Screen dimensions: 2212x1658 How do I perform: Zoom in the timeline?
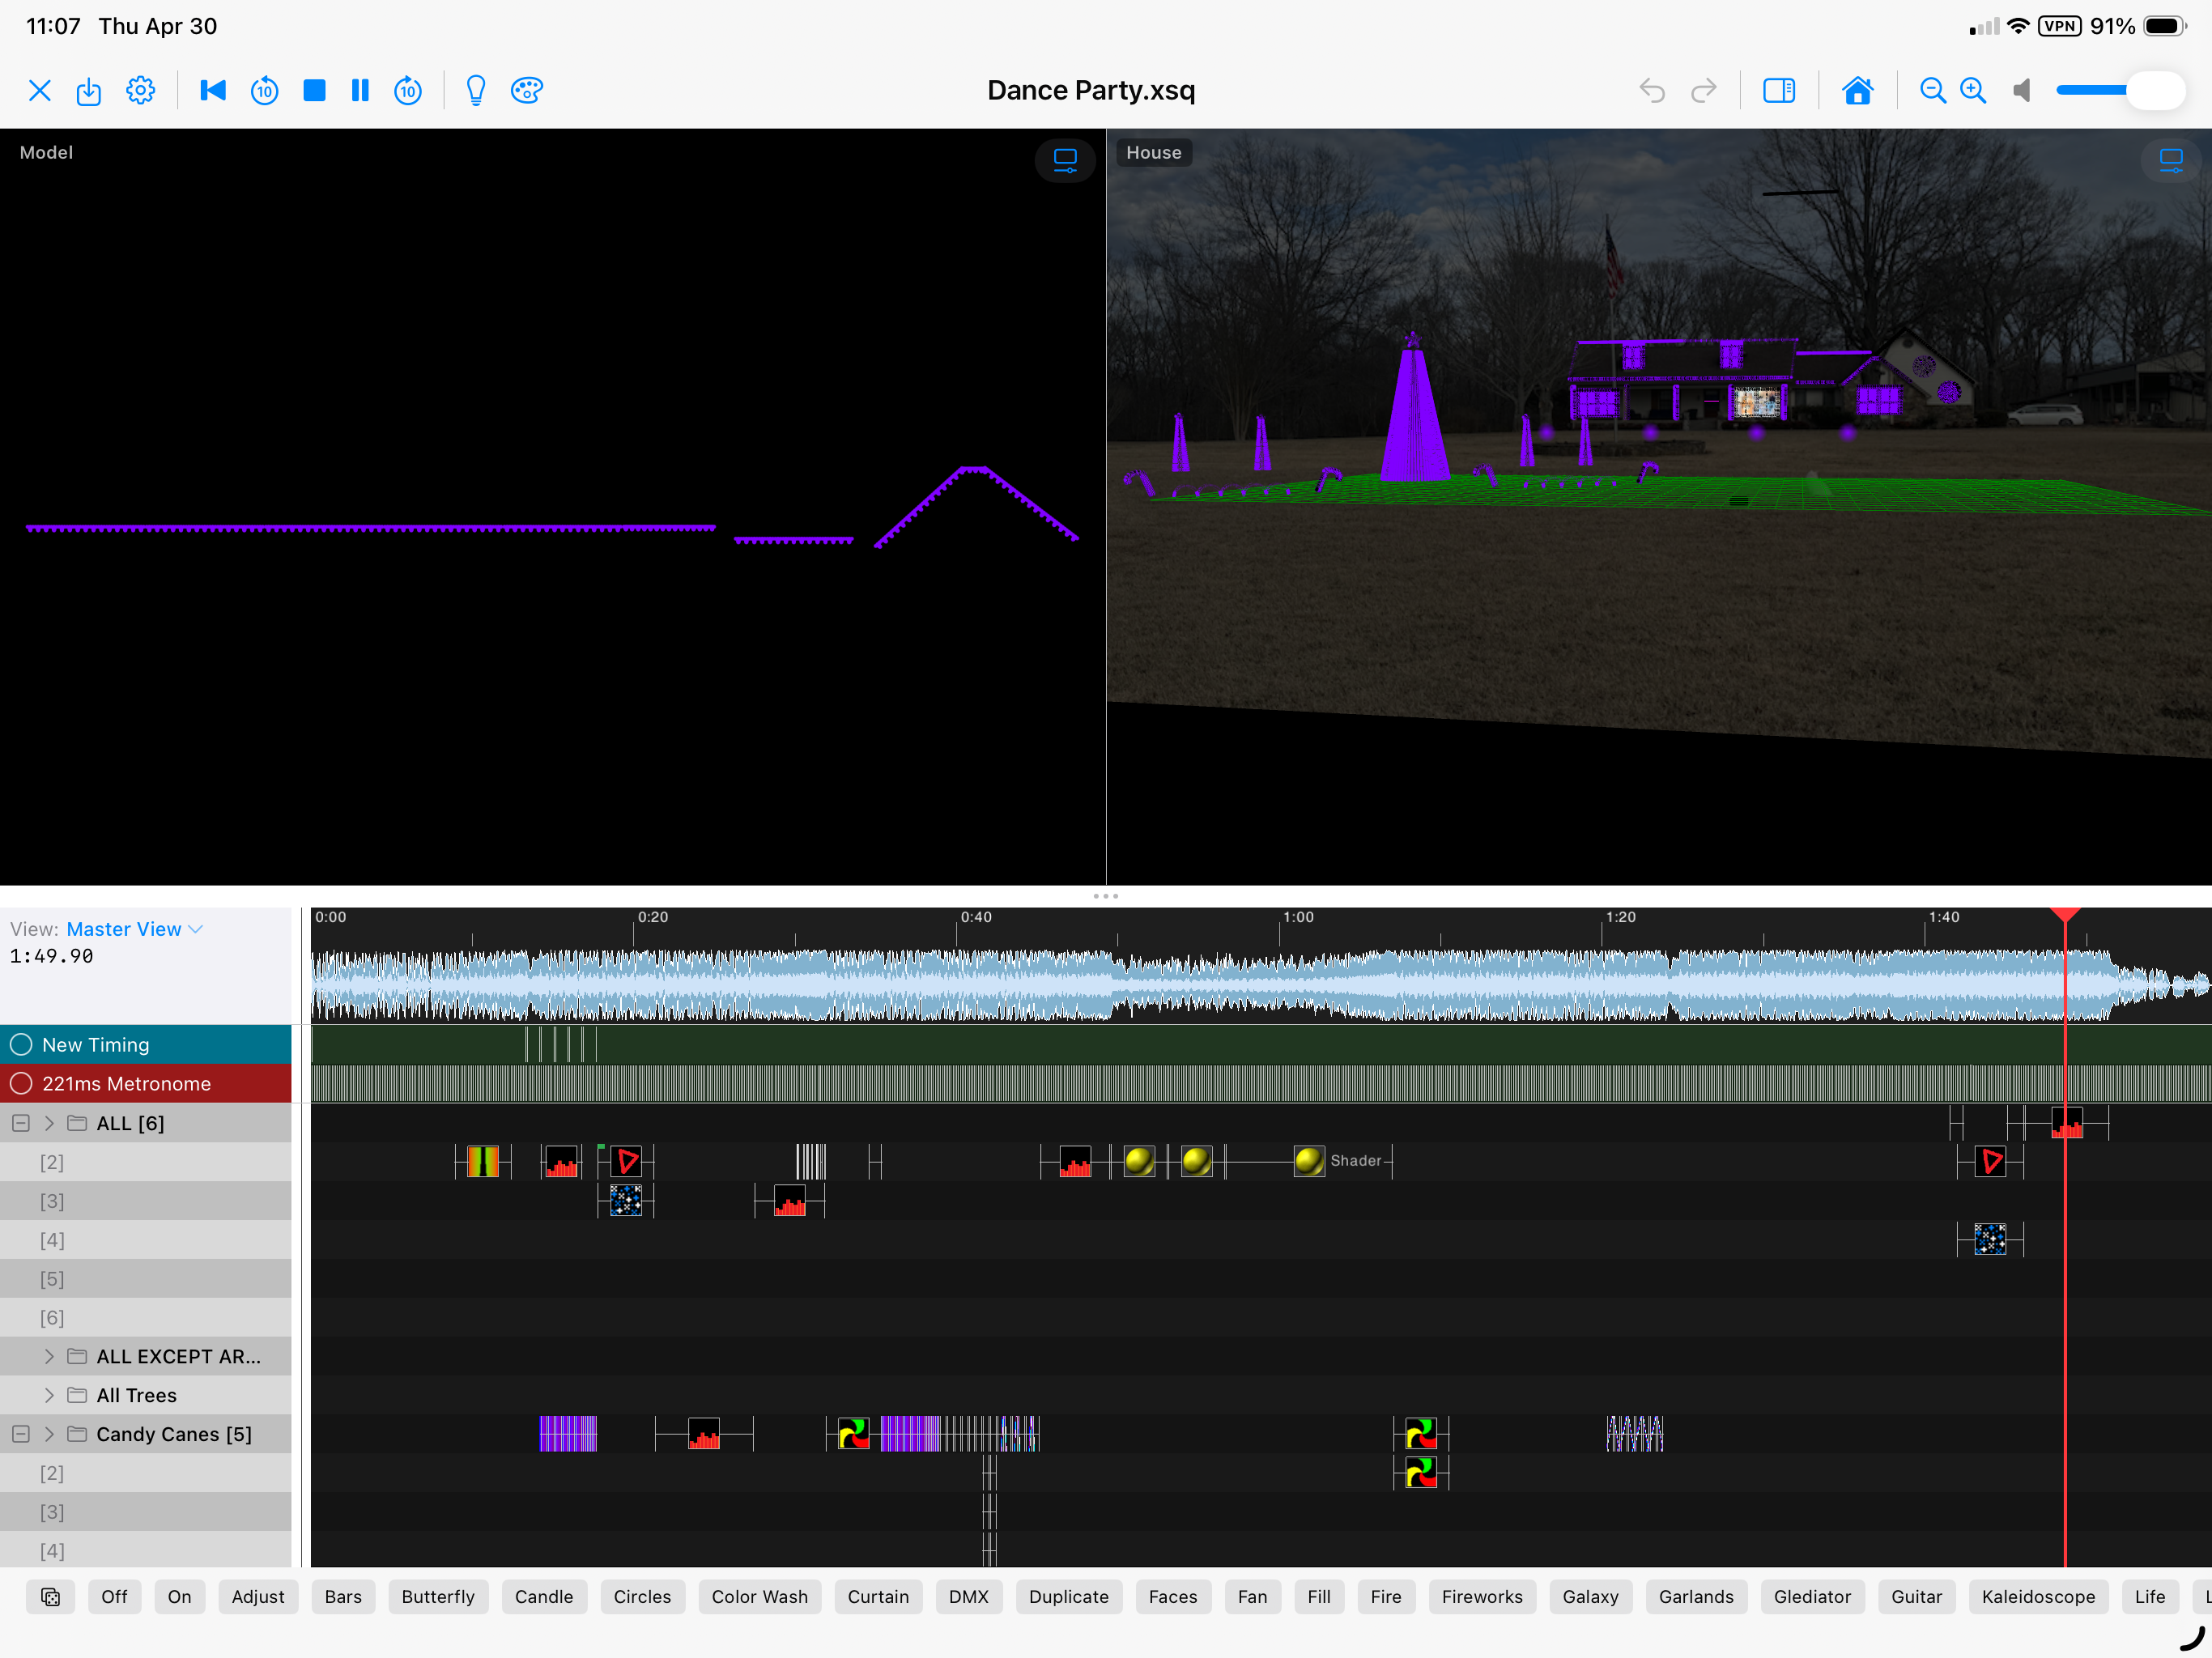tap(1973, 91)
